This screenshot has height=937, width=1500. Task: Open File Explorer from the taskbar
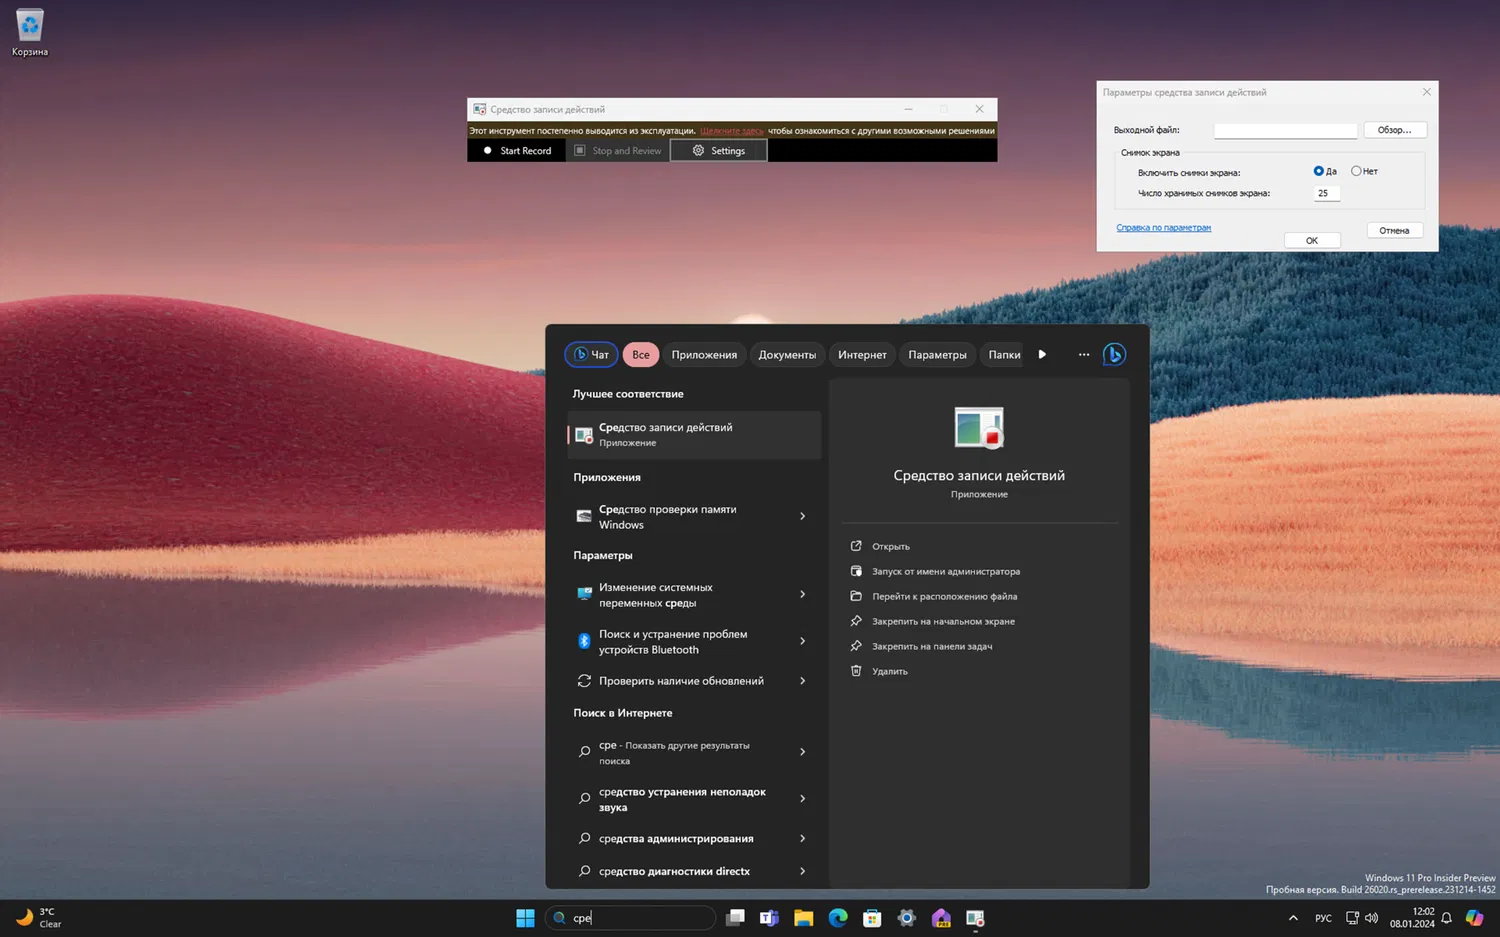[803, 918]
